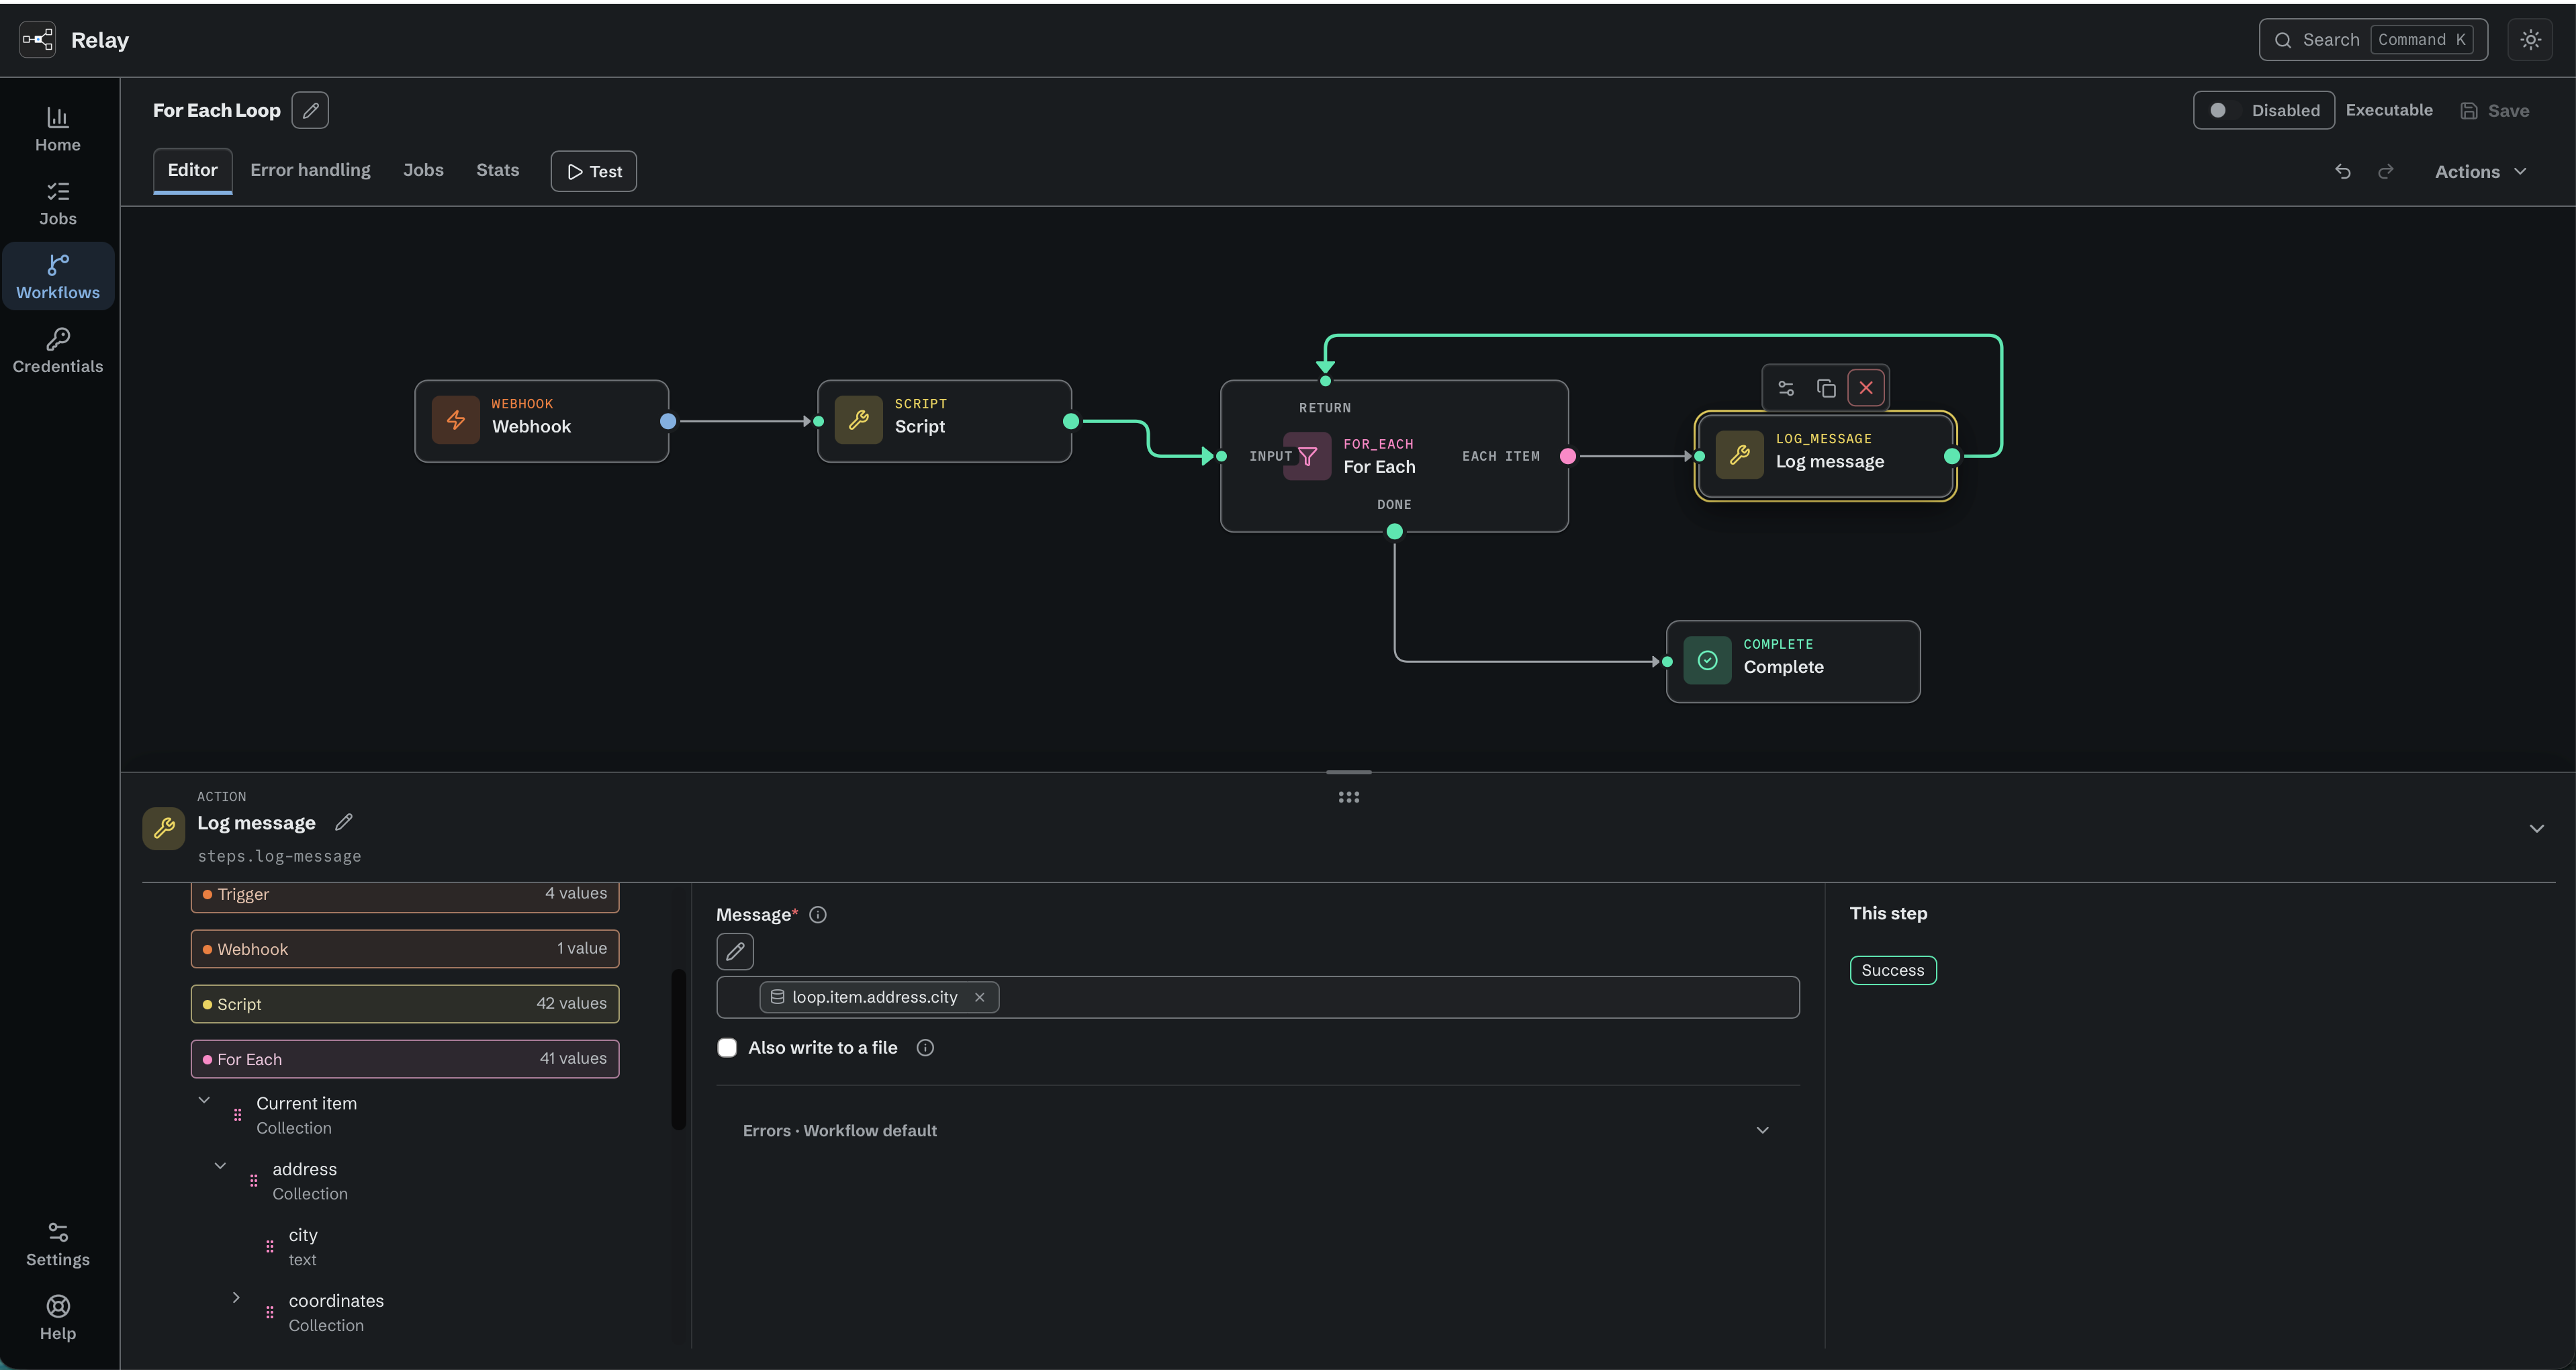Click the redo arrow icon
This screenshot has height=1370, width=2576.
(2386, 172)
